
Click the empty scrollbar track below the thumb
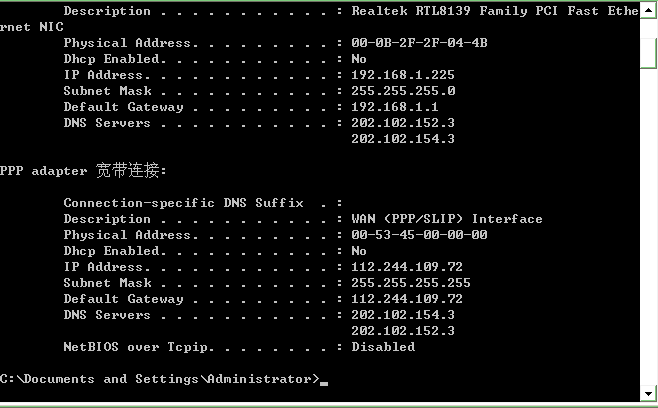649,227
